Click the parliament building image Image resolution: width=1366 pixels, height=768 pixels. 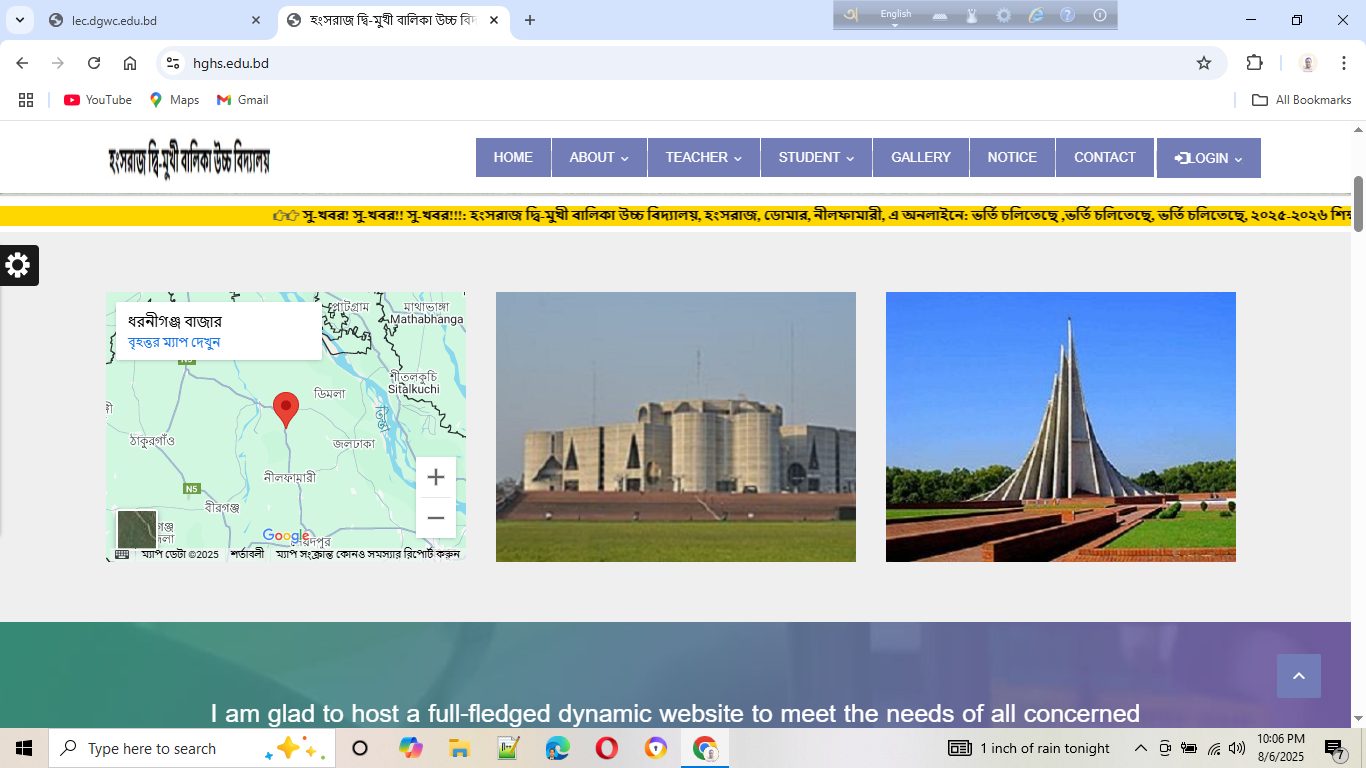coord(675,427)
